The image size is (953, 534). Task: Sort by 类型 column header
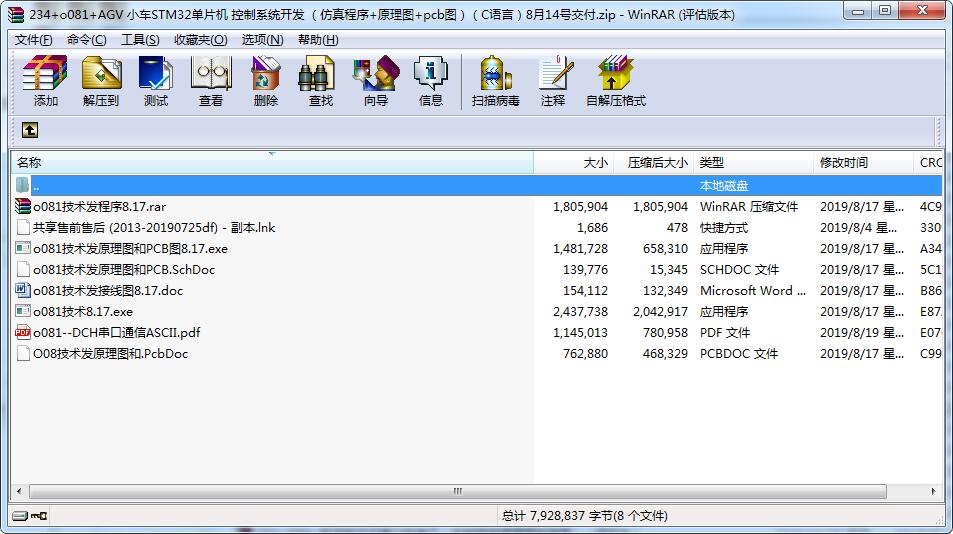coord(753,163)
